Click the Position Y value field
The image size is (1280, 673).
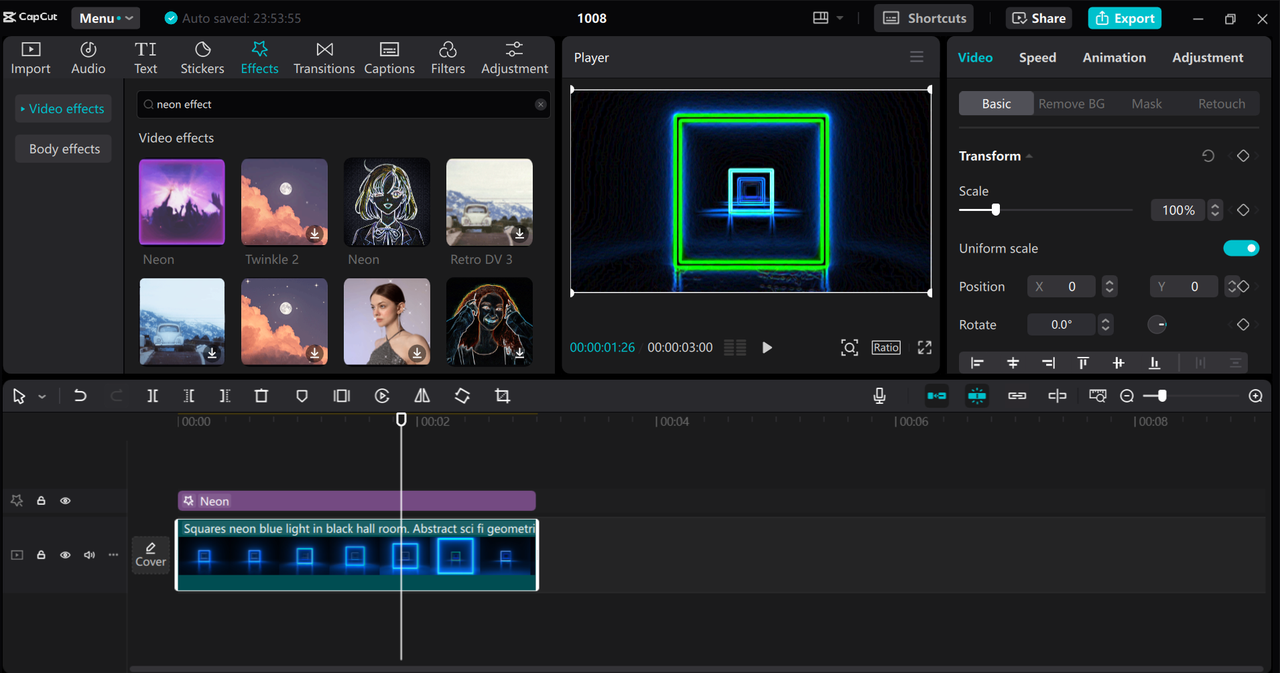pos(1185,286)
